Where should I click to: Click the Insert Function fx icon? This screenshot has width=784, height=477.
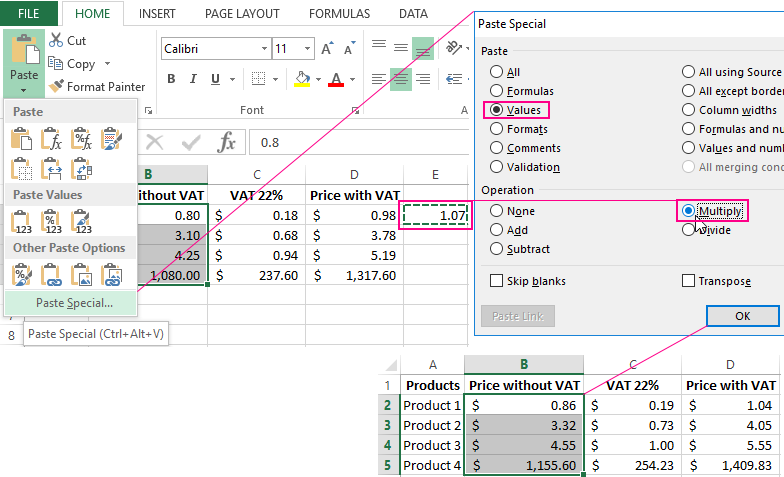pos(227,142)
